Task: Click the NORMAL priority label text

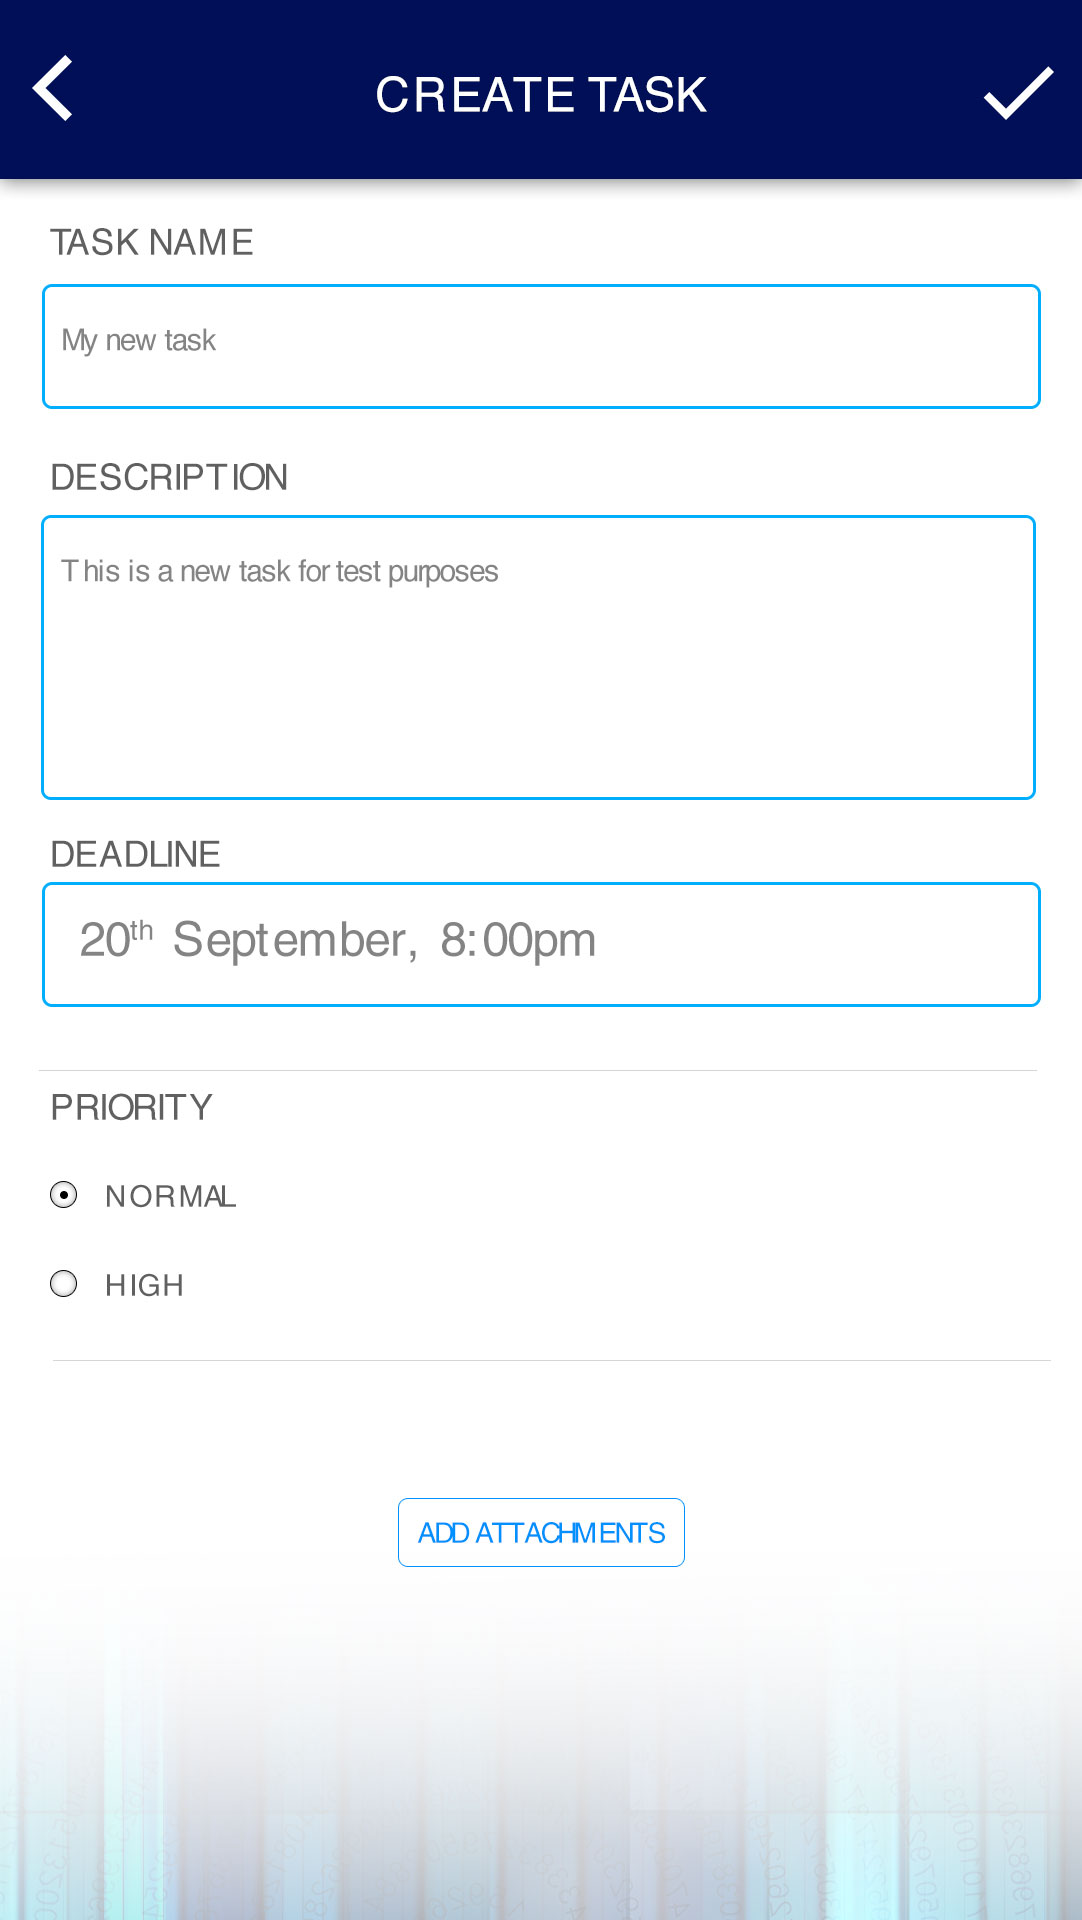Action: (x=170, y=1196)
